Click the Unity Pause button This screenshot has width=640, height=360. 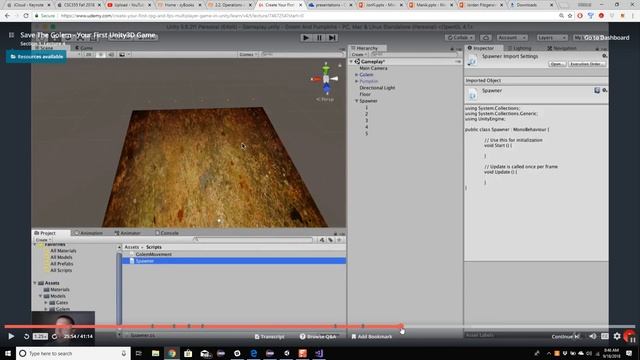pyautogui.click(x=319, y=38)
